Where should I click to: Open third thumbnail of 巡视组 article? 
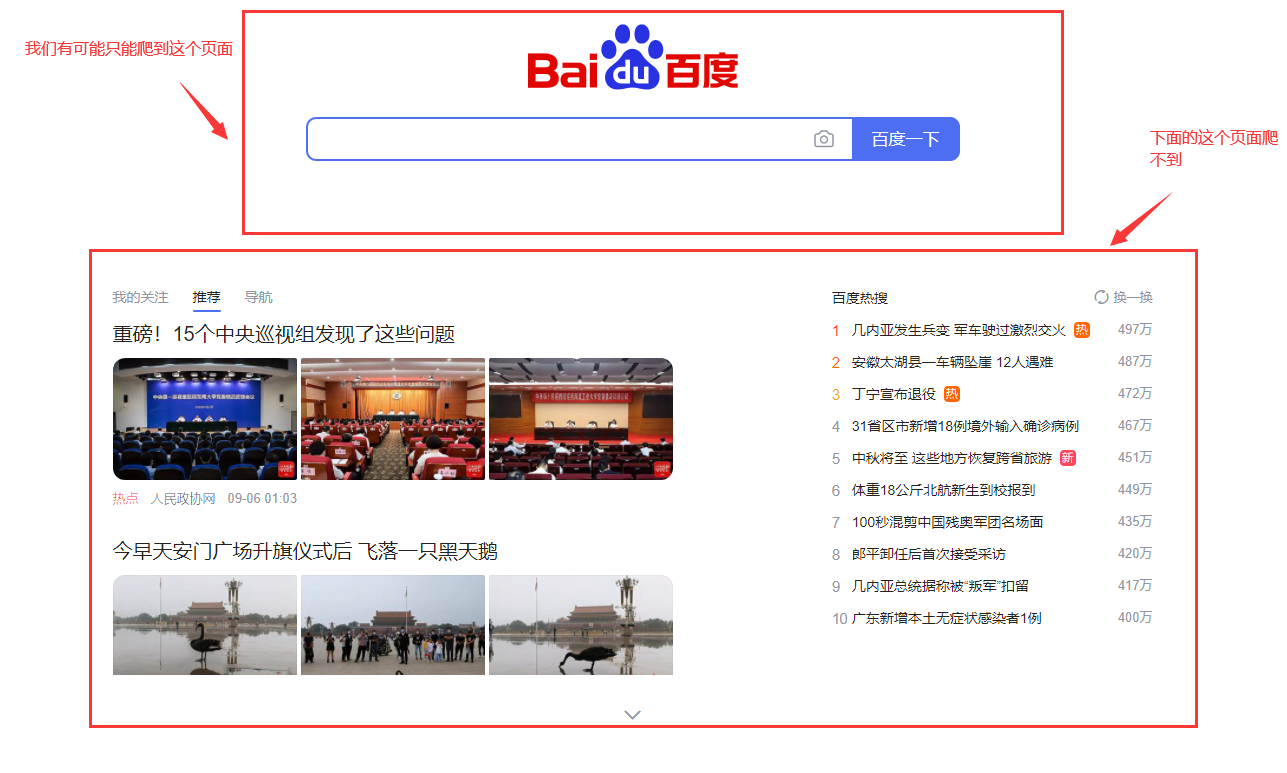pos(581,419)
